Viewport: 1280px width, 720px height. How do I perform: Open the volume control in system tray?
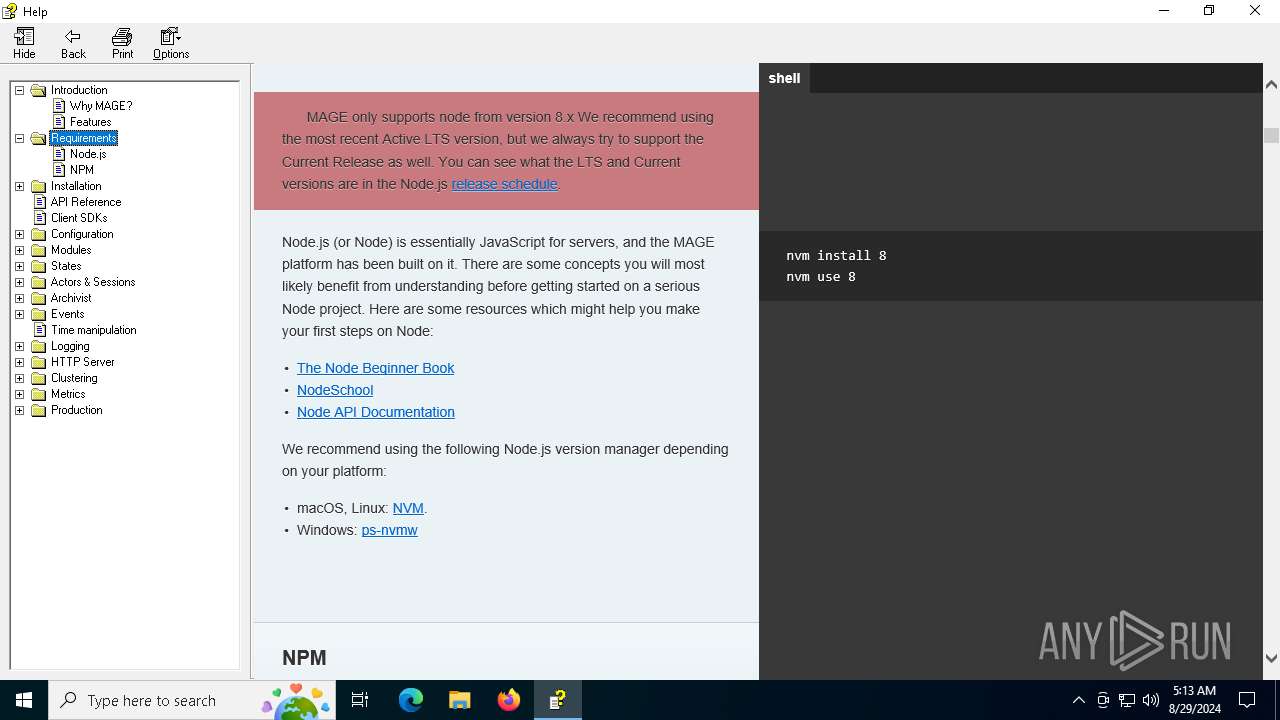1151,700
